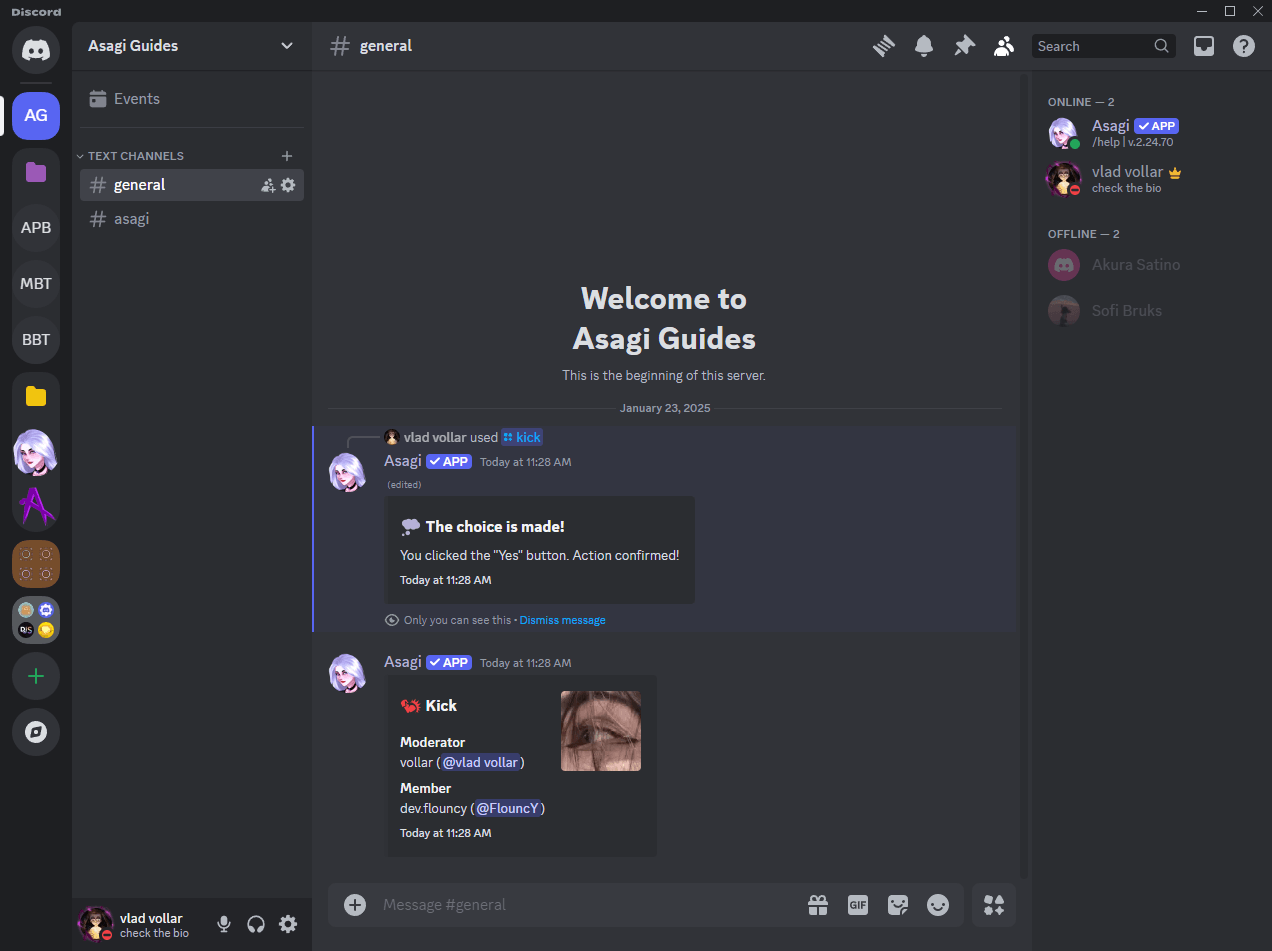The height and width of the screenshot is (951, 1272).
Task: Click the plus icon to create channel
Action: tap(287, 156)
